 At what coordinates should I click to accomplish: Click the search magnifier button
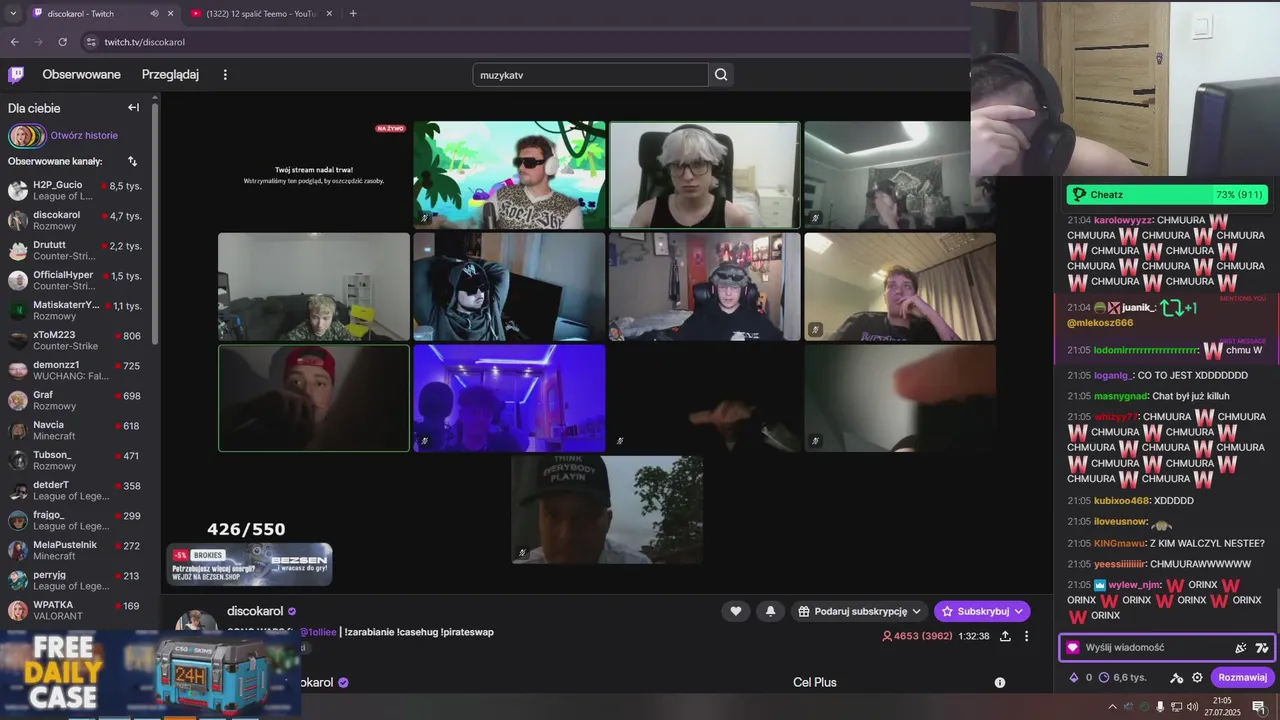pos(721,75)
